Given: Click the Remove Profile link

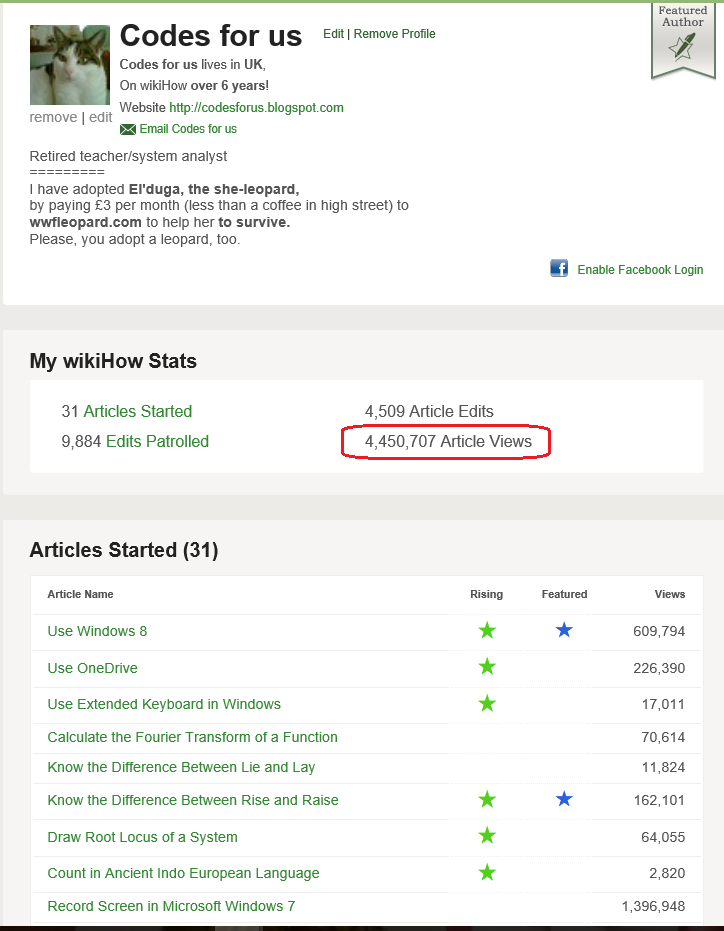Looking at the screenshot, I should tap(394, 34).
